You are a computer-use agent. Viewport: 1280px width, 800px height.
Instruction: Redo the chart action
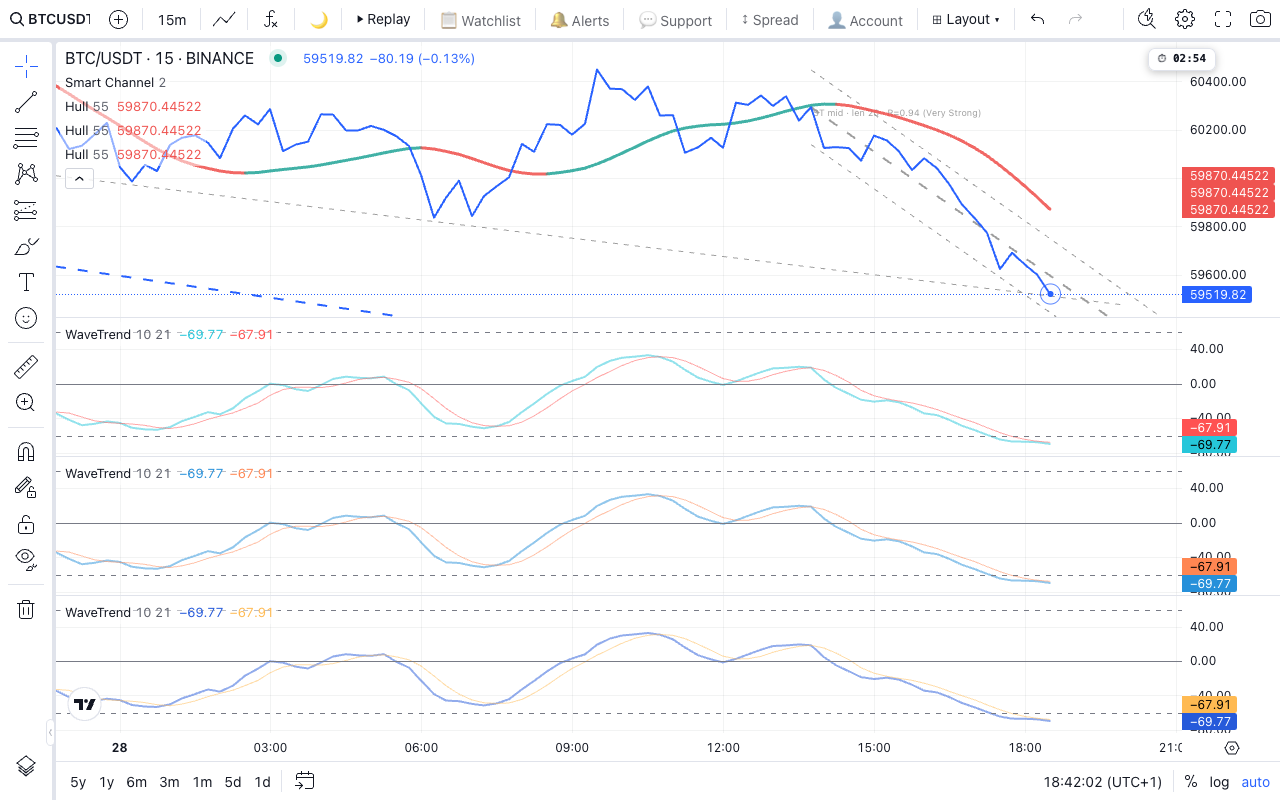click(x=1075, y=19)
